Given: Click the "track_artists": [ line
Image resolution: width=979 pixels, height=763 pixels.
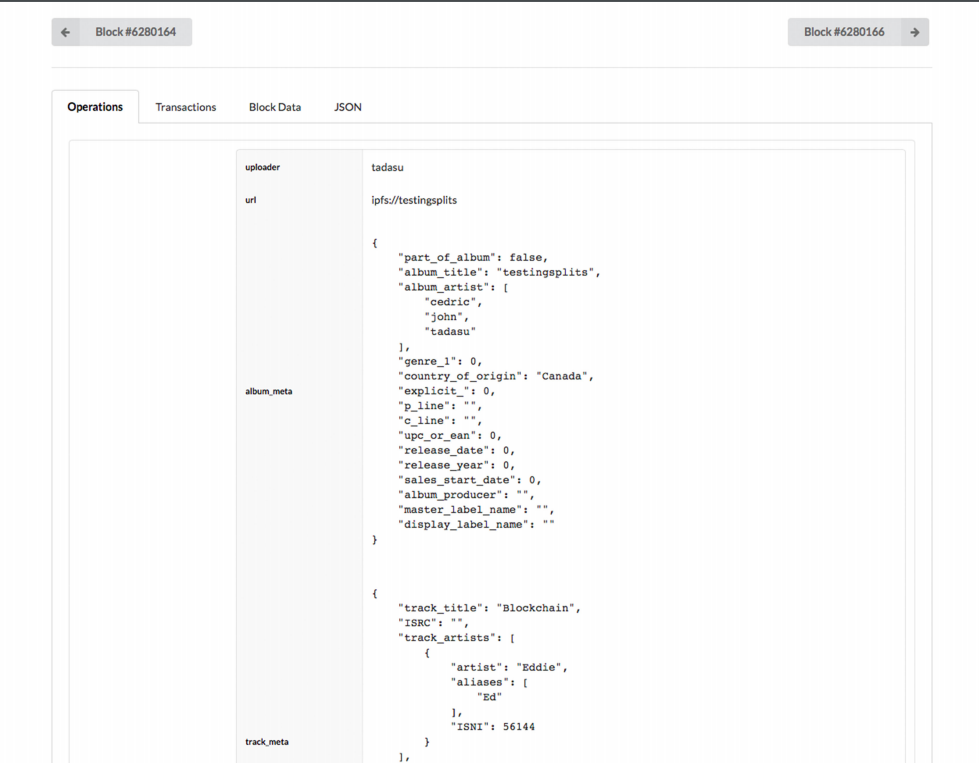Looking at the screenshot, I should pos(456,638).
